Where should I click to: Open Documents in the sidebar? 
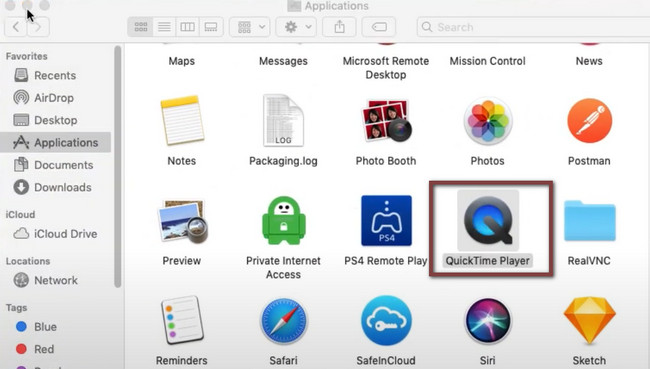tap(55, 165)
